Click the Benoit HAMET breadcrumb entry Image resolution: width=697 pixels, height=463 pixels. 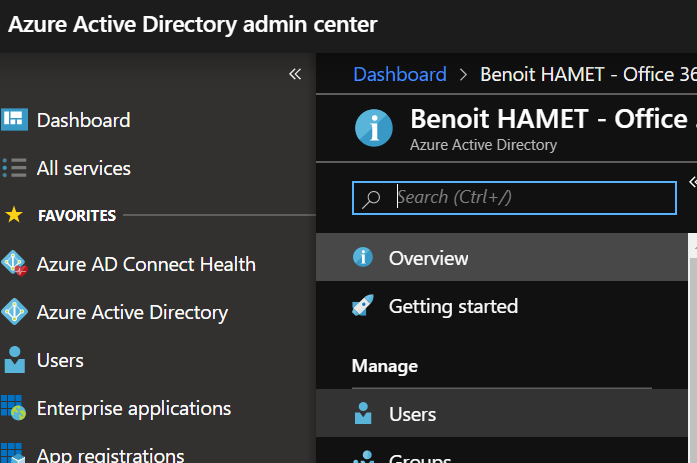point(583,74)
